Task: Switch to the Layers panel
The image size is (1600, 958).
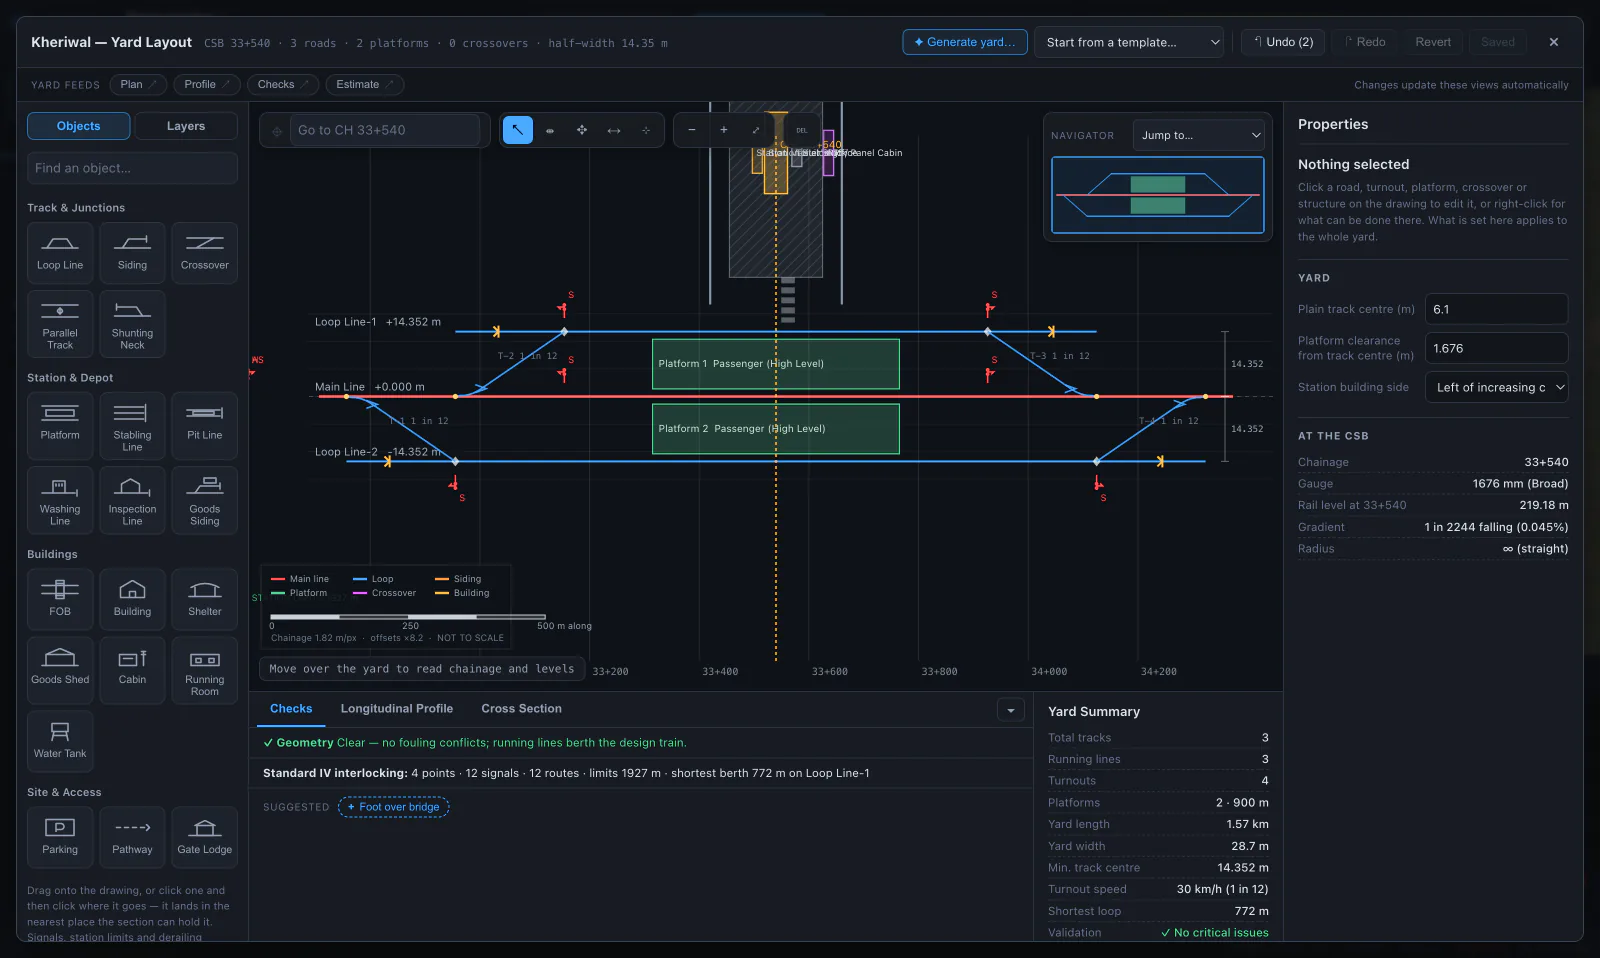Action: click(186, 126)
